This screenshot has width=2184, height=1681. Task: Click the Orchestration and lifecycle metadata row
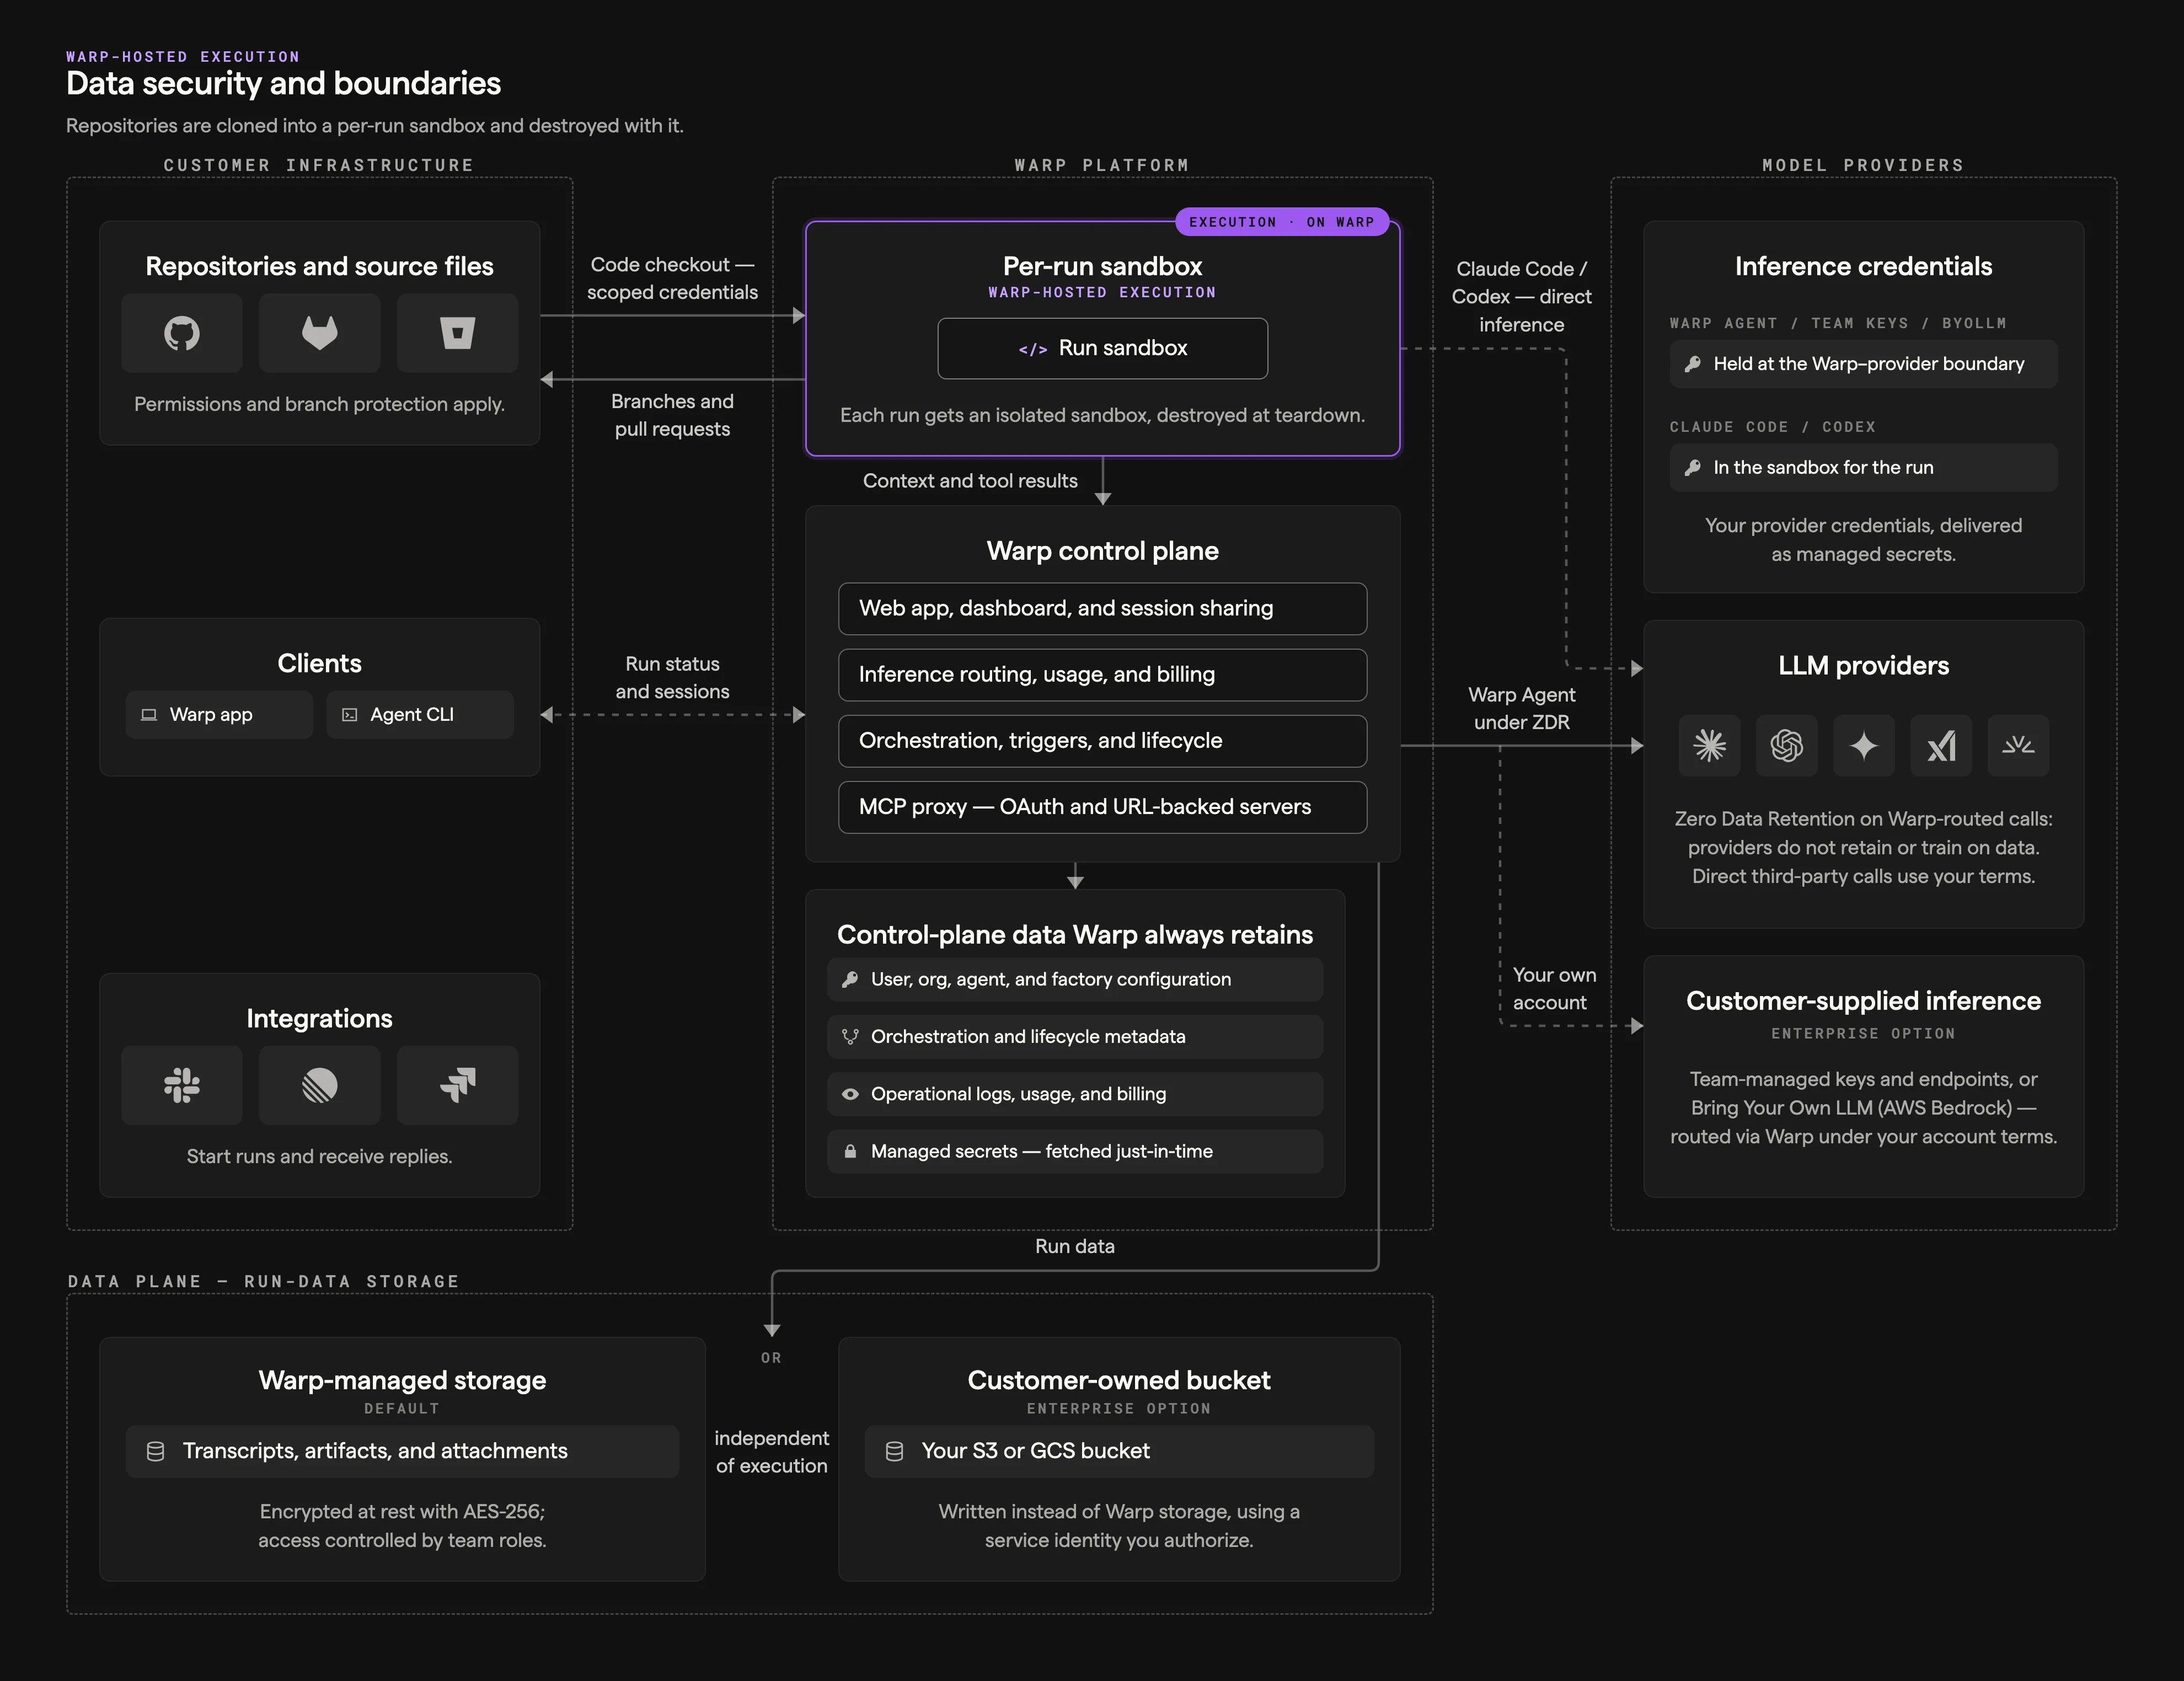click(x=1075, y=1037)
